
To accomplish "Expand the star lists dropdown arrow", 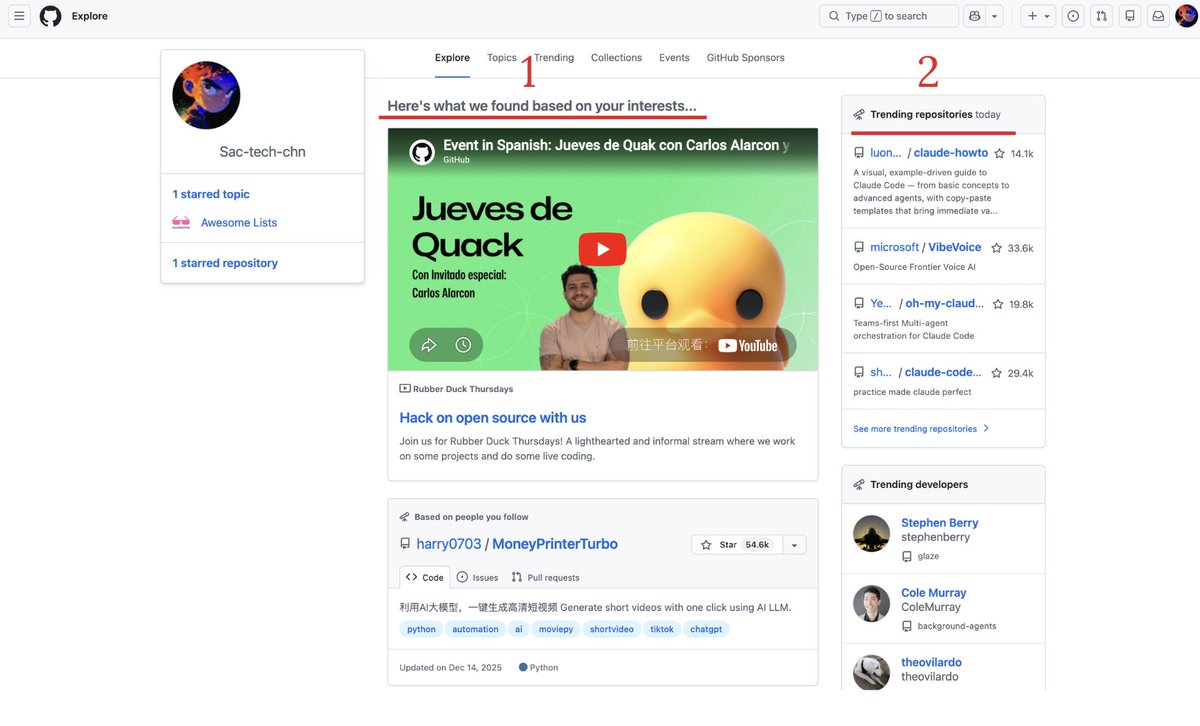I will [794, 545].
